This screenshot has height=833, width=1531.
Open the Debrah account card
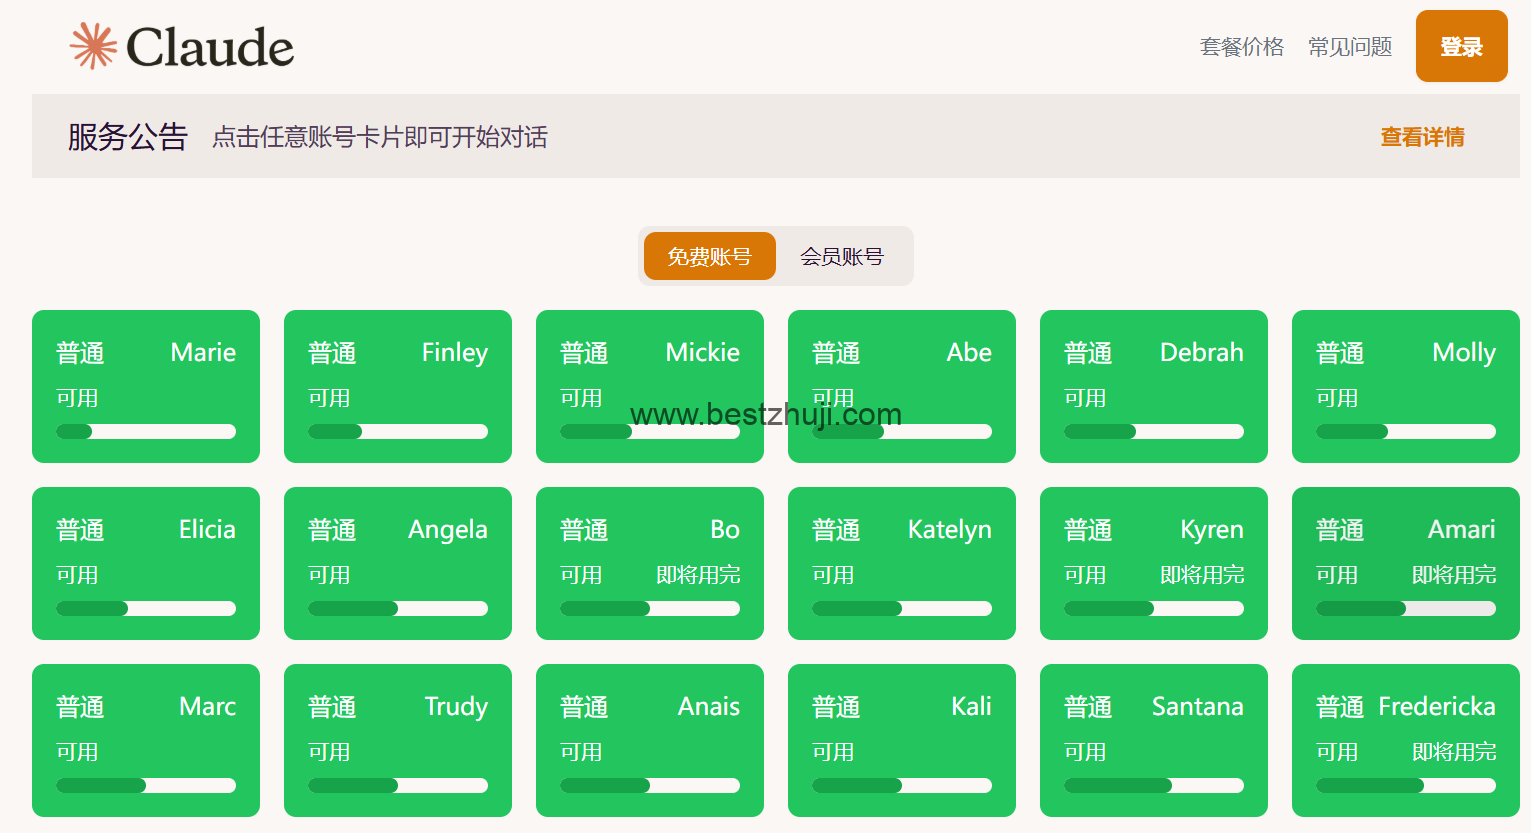[x=1154, y=386]
